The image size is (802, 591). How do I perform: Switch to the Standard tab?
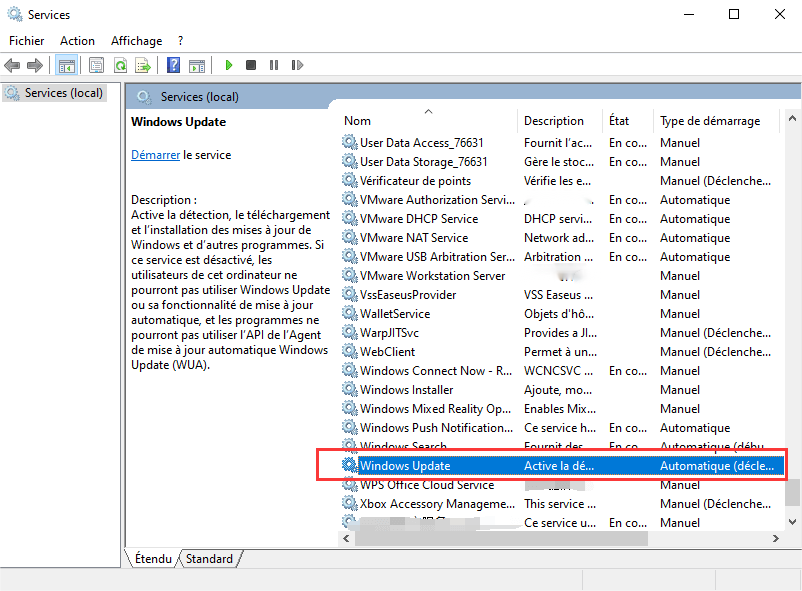207,559
